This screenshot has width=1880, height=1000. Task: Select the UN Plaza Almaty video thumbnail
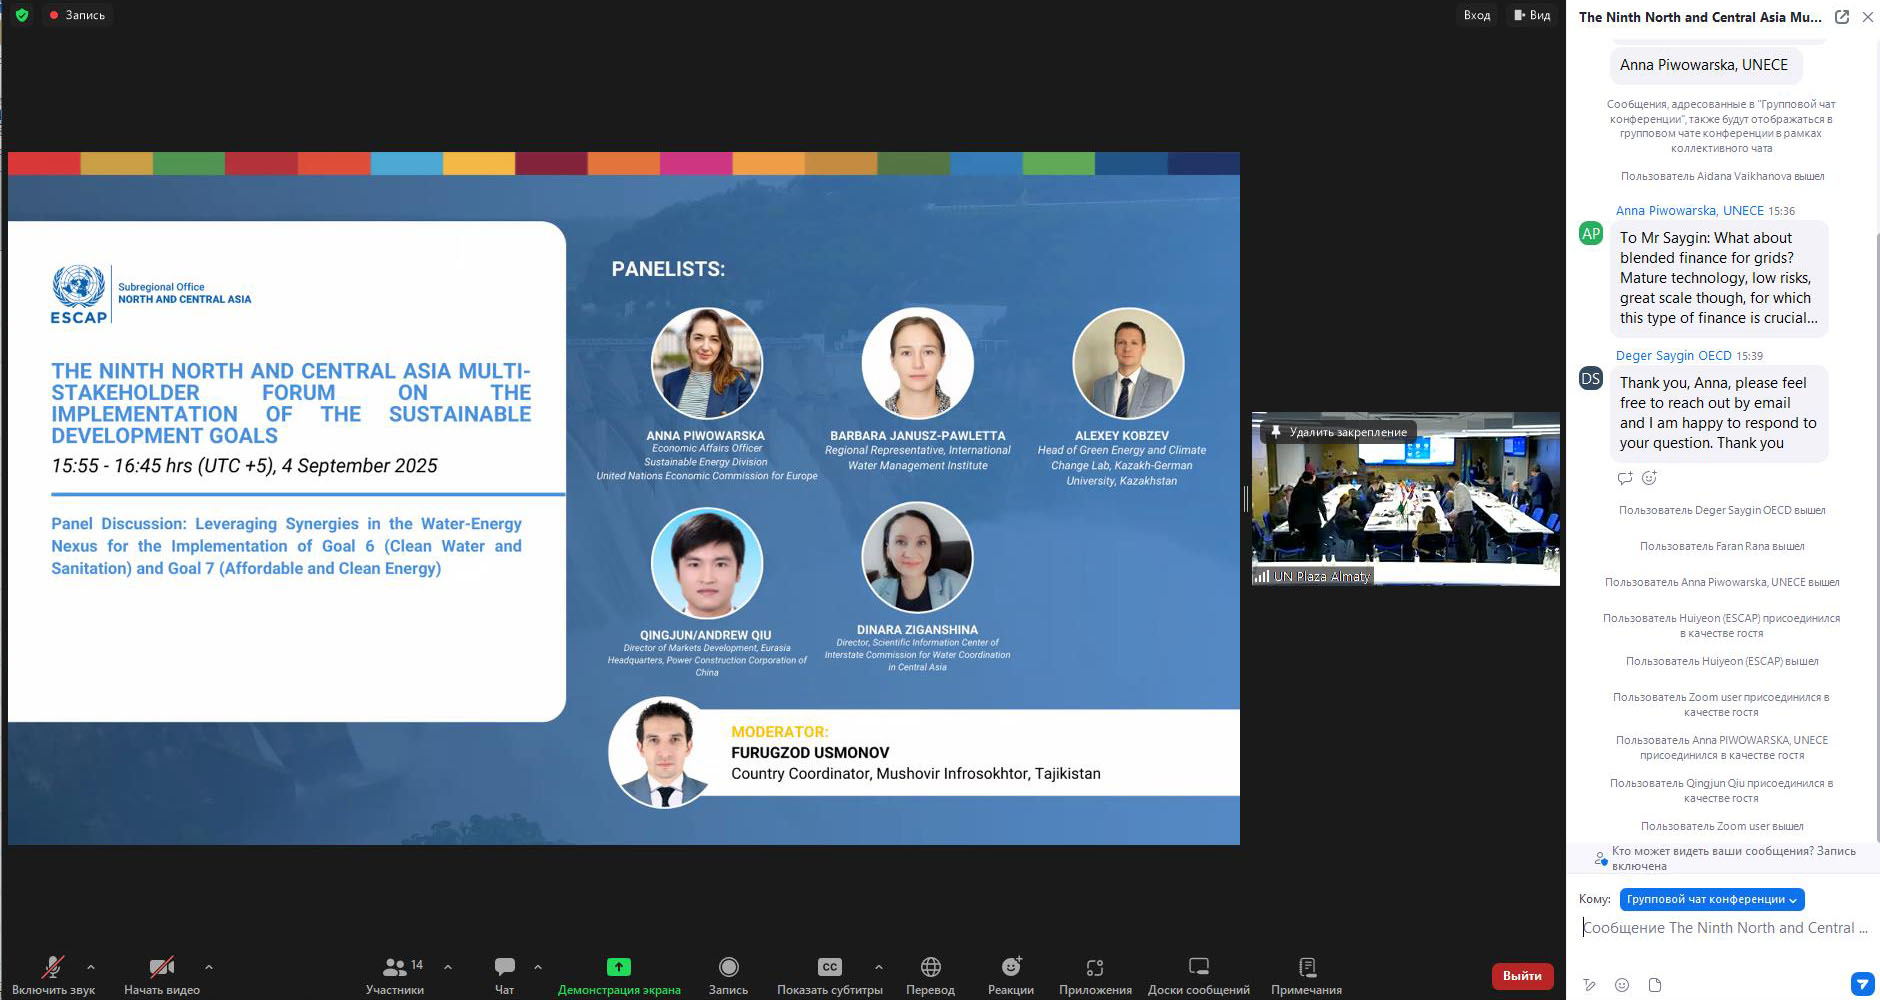tap(1405, 499)
